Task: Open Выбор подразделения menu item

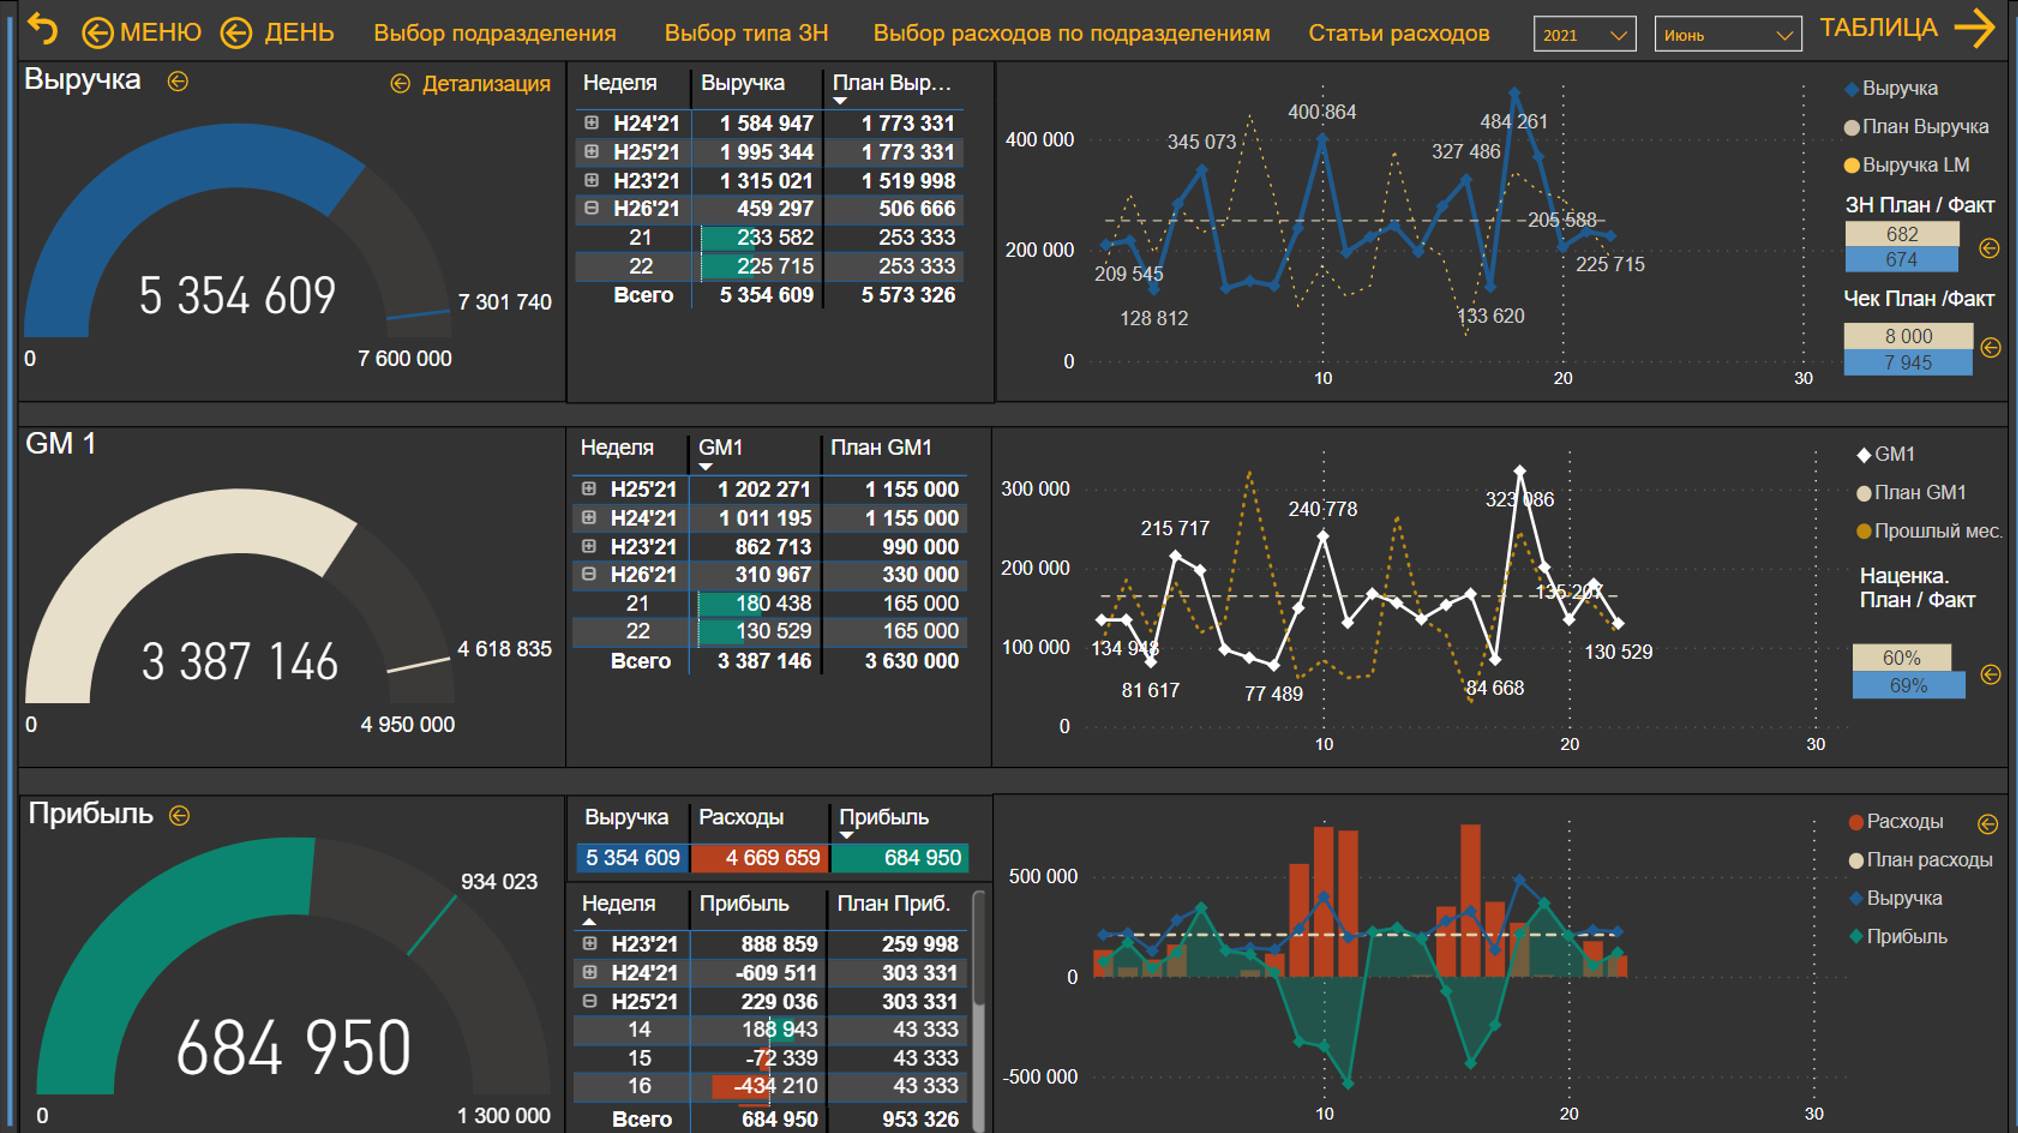Action: pyautogui.click(x=494, y=33)
